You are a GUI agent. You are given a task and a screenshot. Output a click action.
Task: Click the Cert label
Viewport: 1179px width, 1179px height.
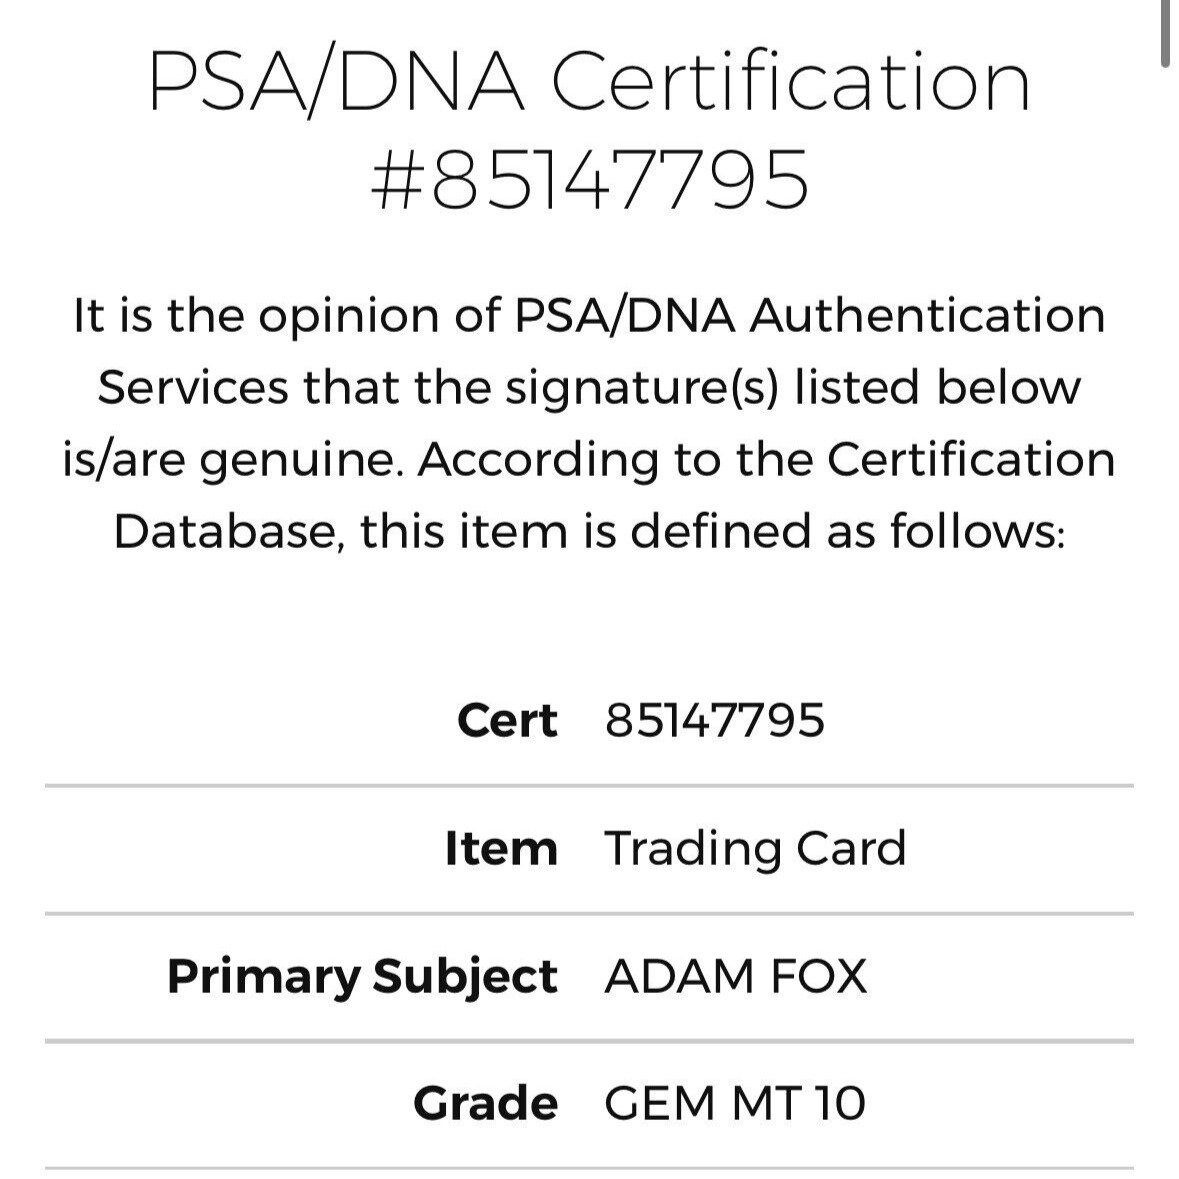(507, 720)
